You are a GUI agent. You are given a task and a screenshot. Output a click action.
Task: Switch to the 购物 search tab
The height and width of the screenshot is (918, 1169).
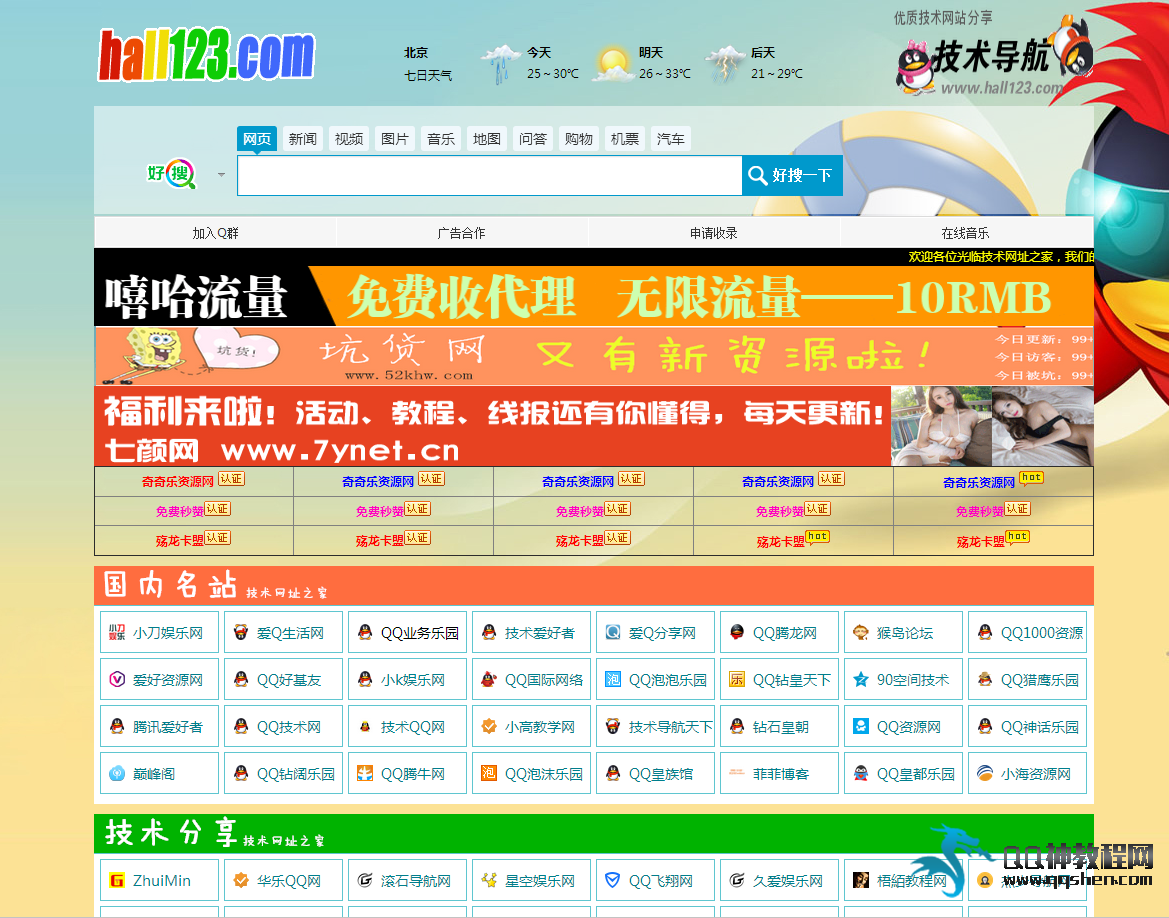579,139
